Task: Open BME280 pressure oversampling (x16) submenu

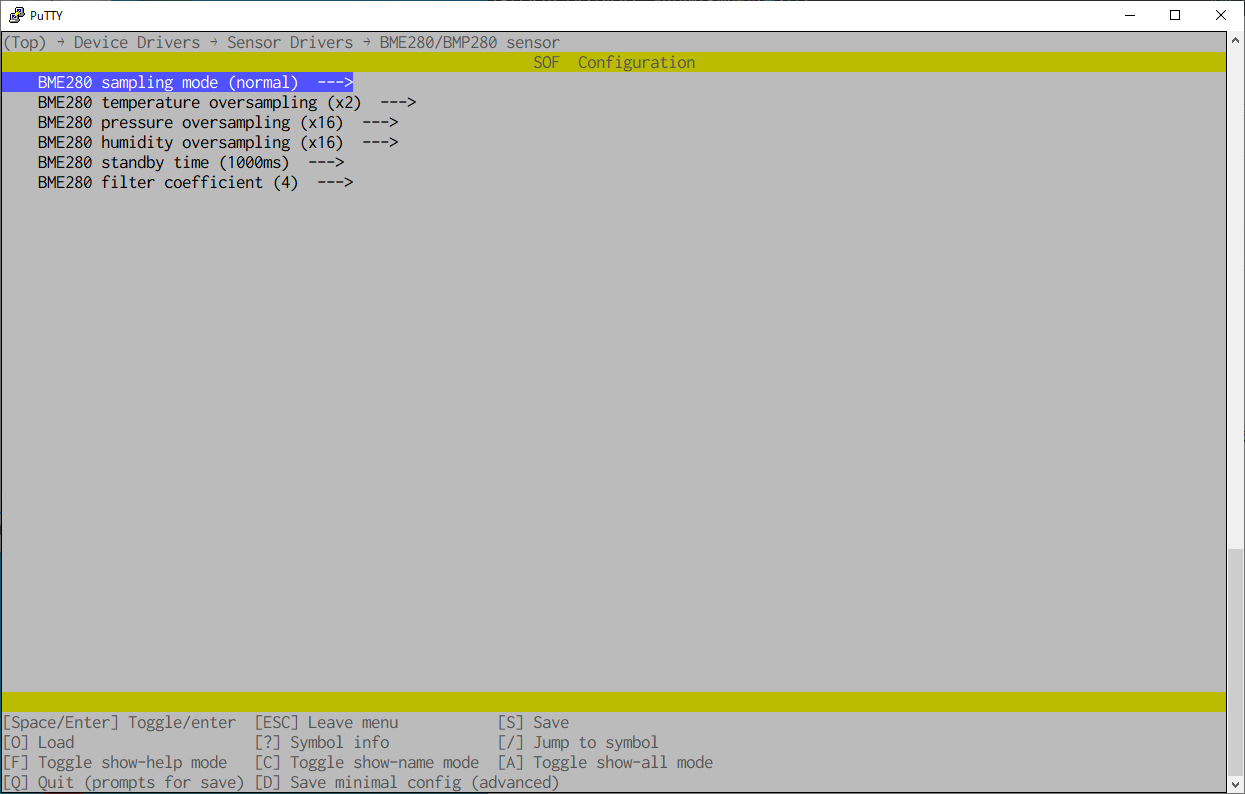Action: click(218, 123)
